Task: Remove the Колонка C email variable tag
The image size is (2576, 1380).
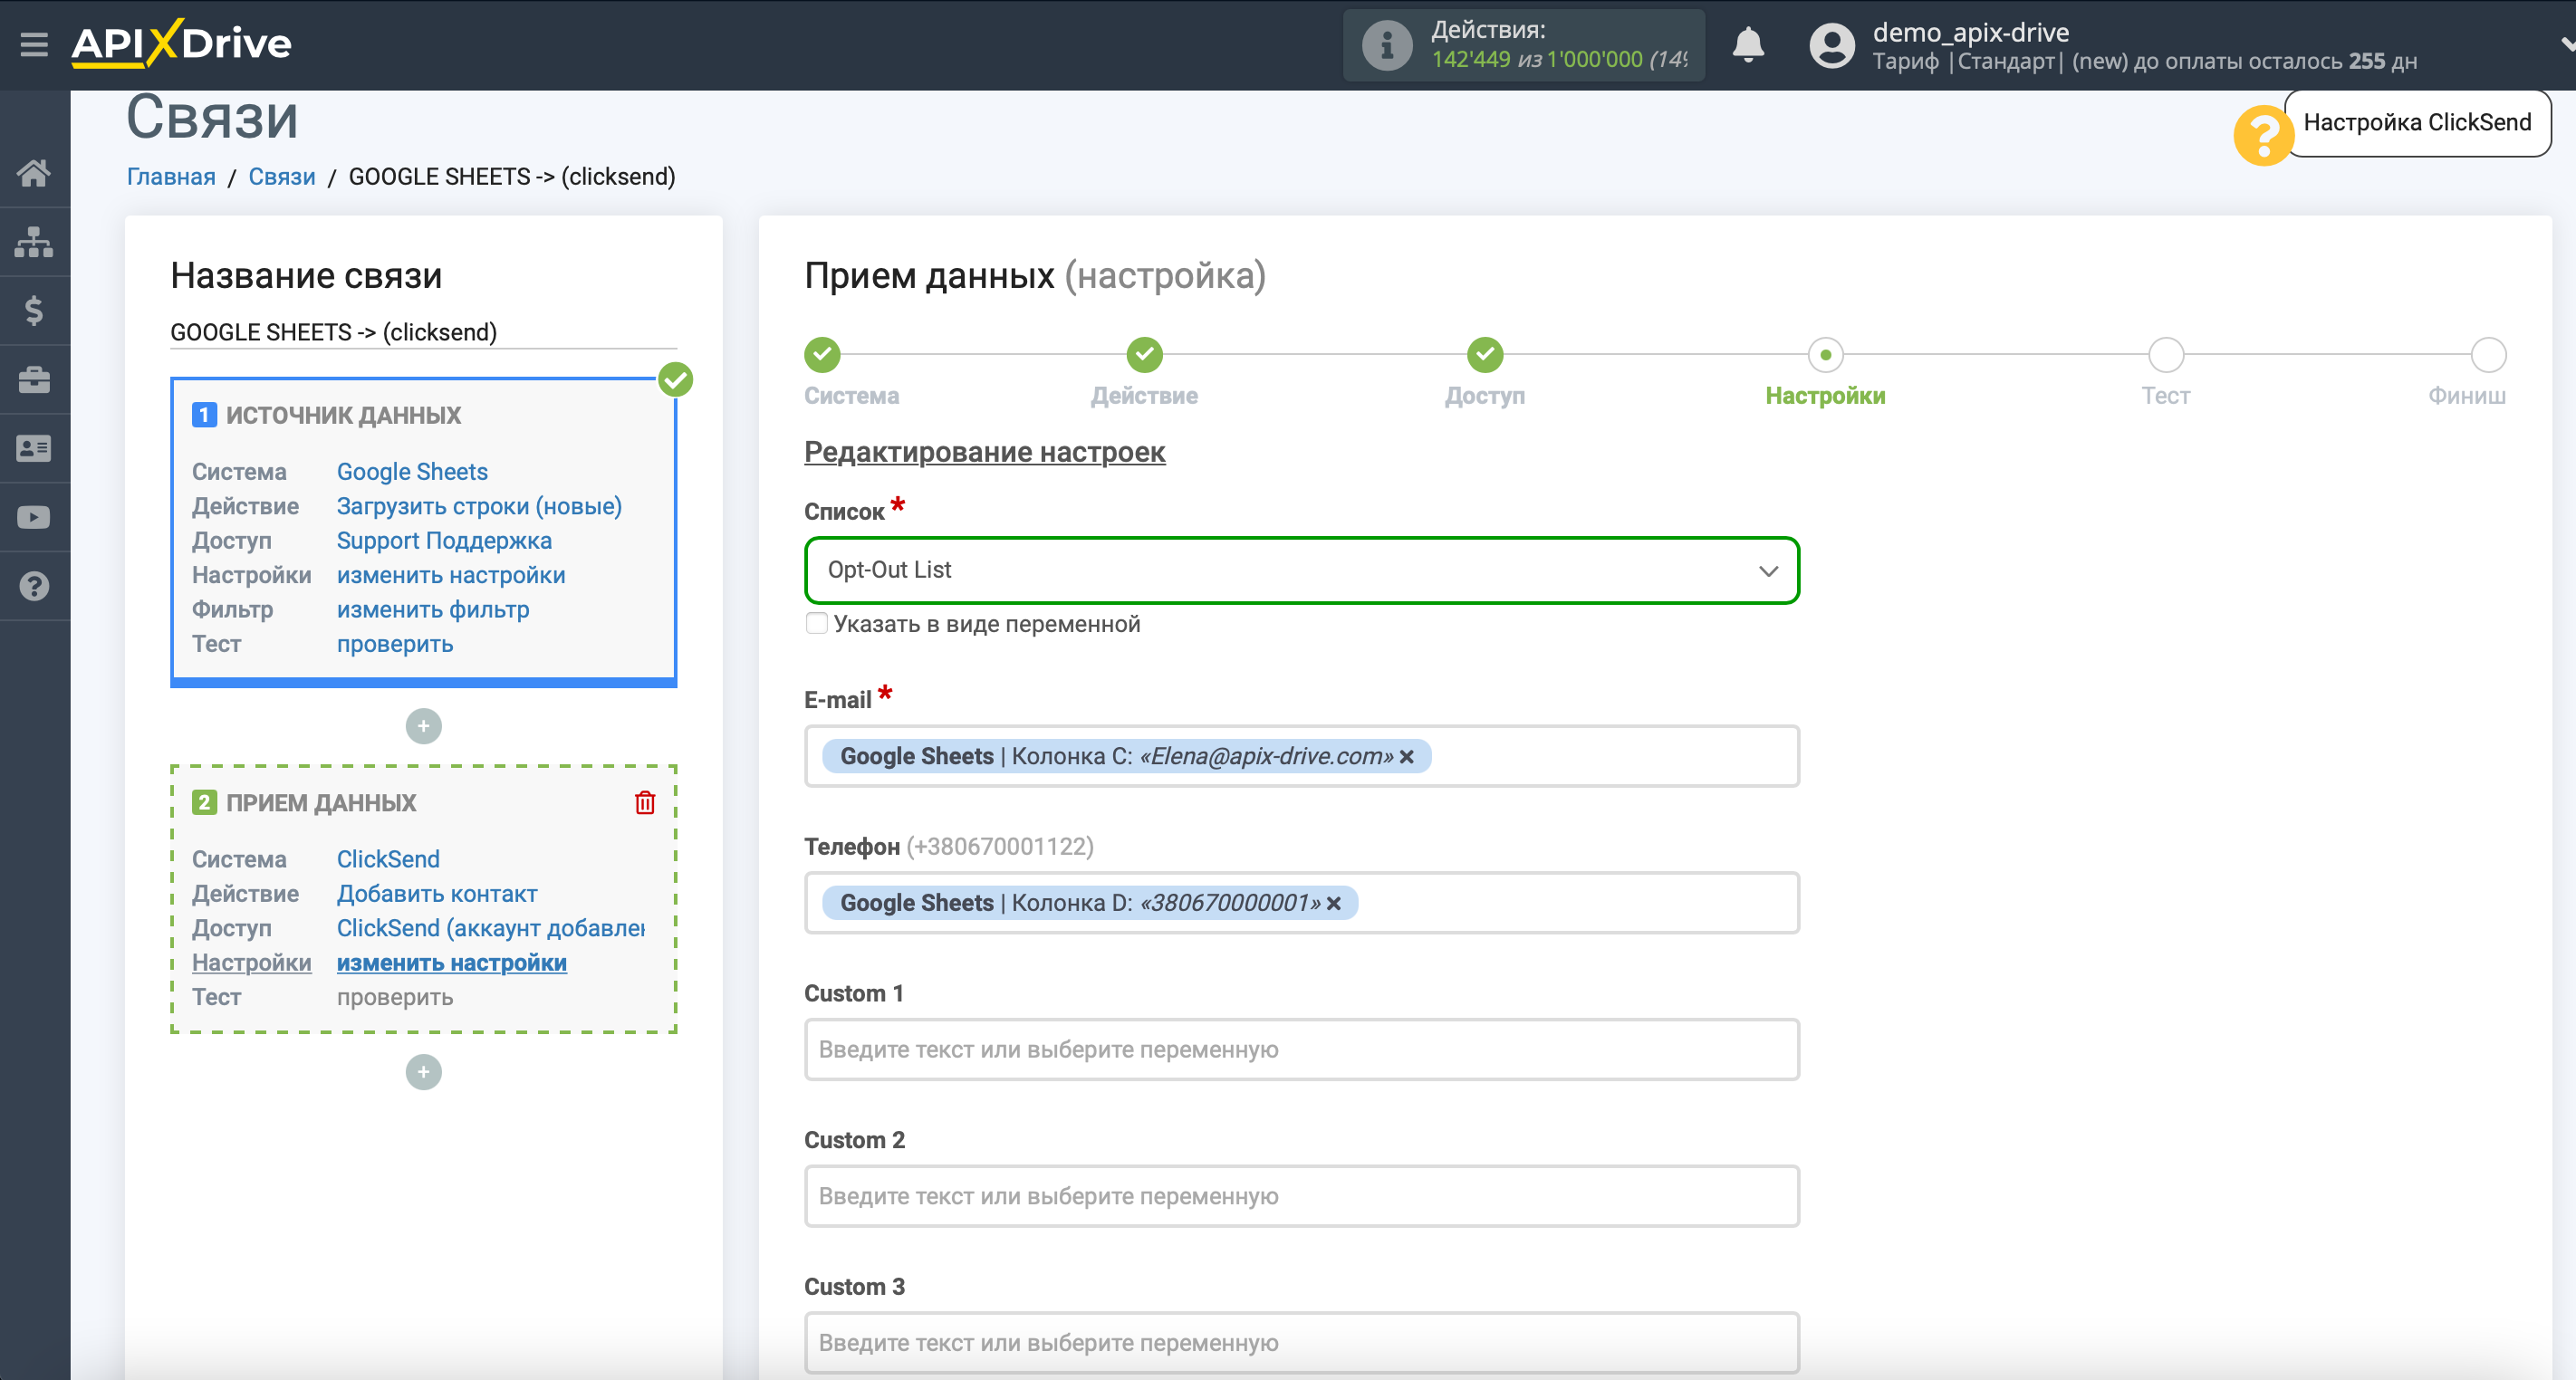Action: pos(1407,756)
